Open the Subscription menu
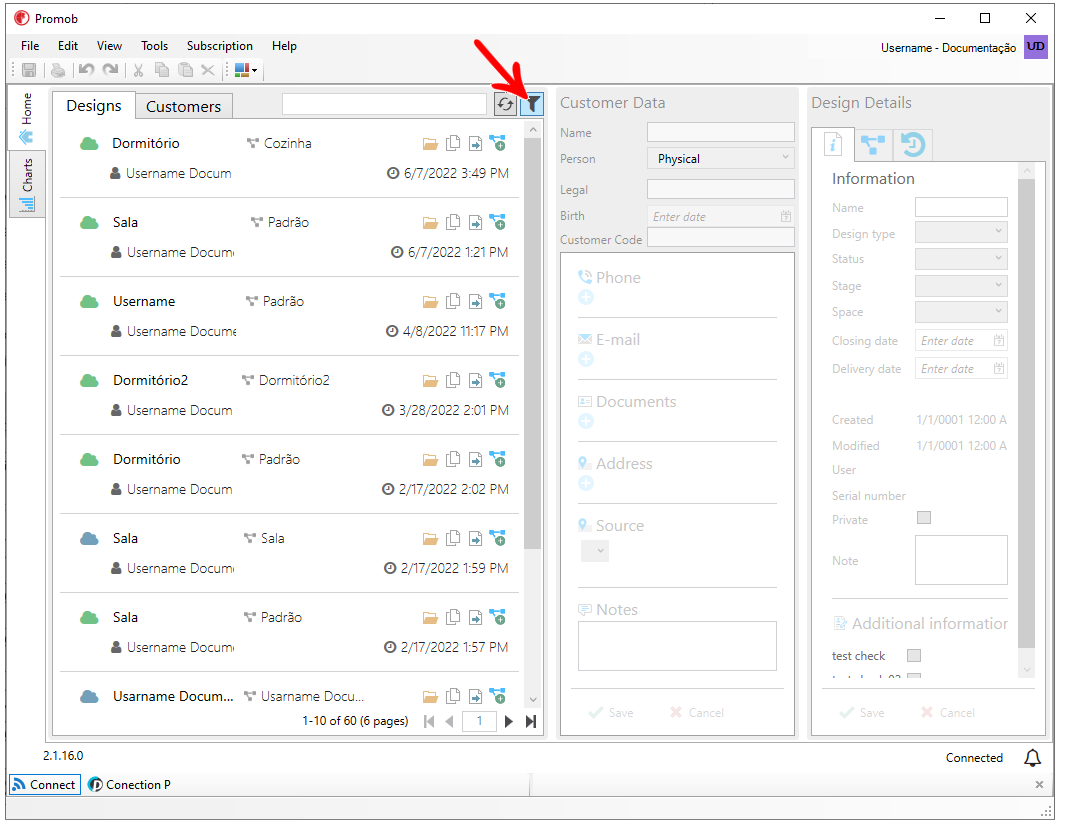Image resolution: width=1072 pixels, height=824 pixels. pyautogui.click(x=219, y=46)
